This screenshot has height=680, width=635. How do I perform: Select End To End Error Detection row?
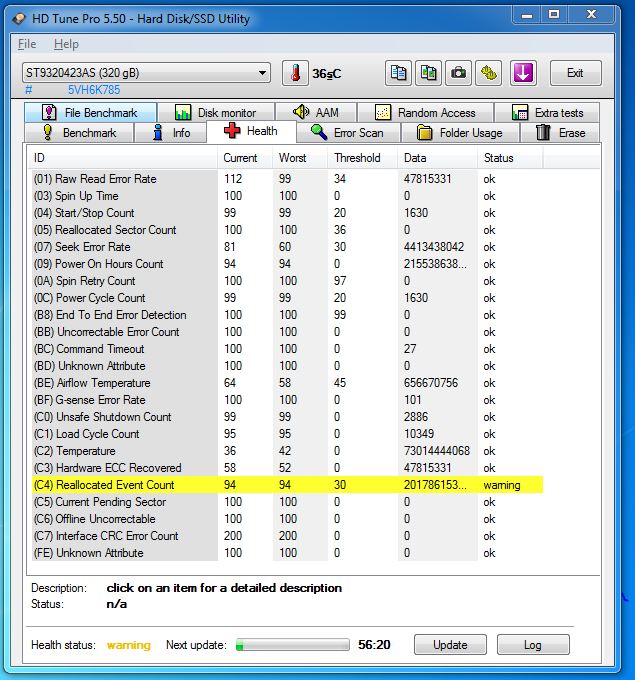coord(286,314)
